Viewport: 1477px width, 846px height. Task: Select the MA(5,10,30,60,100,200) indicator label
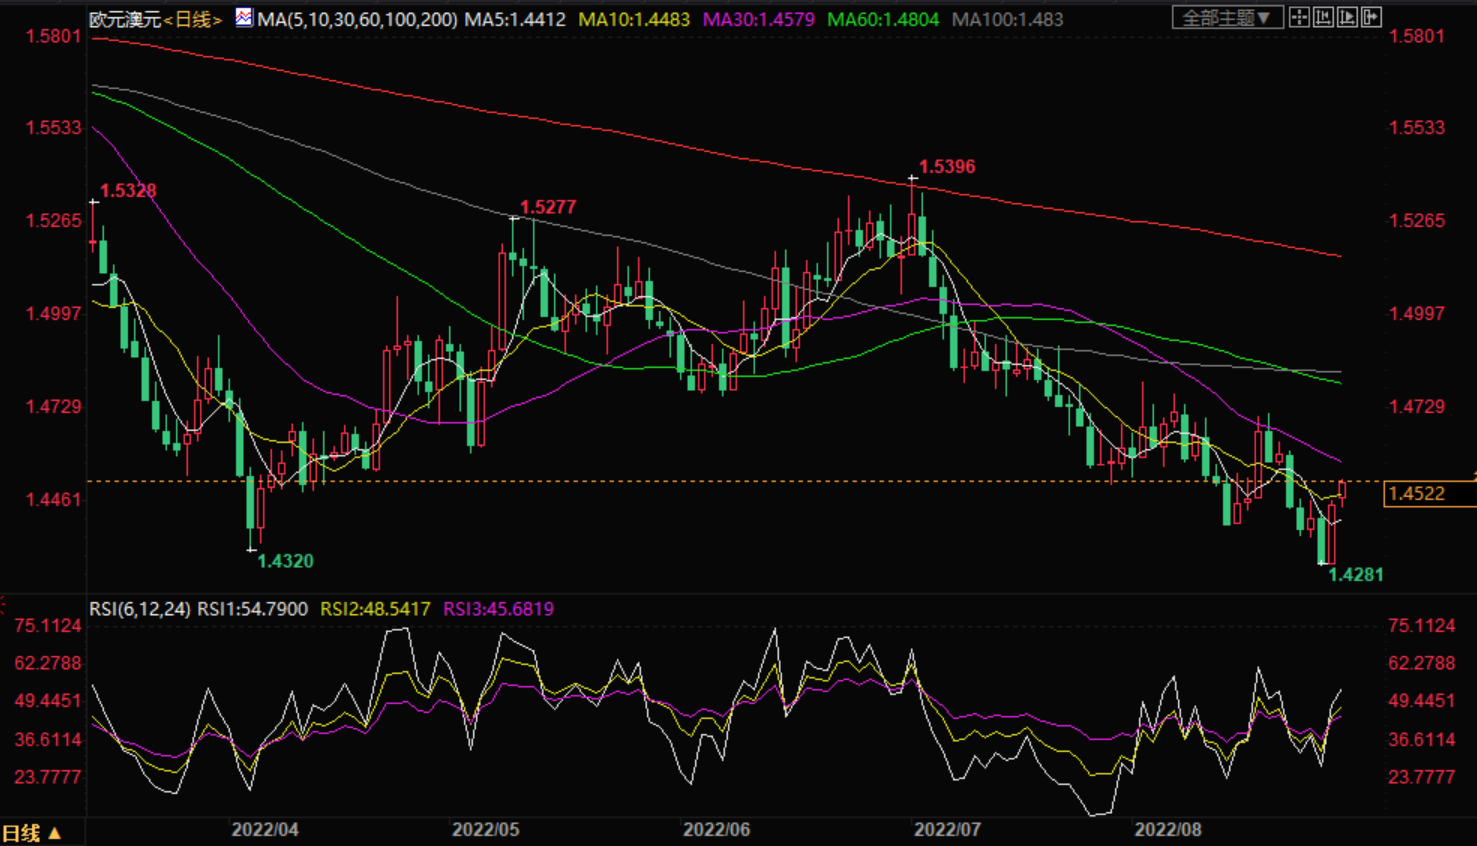pyautogui.click(x=357, y=19)
